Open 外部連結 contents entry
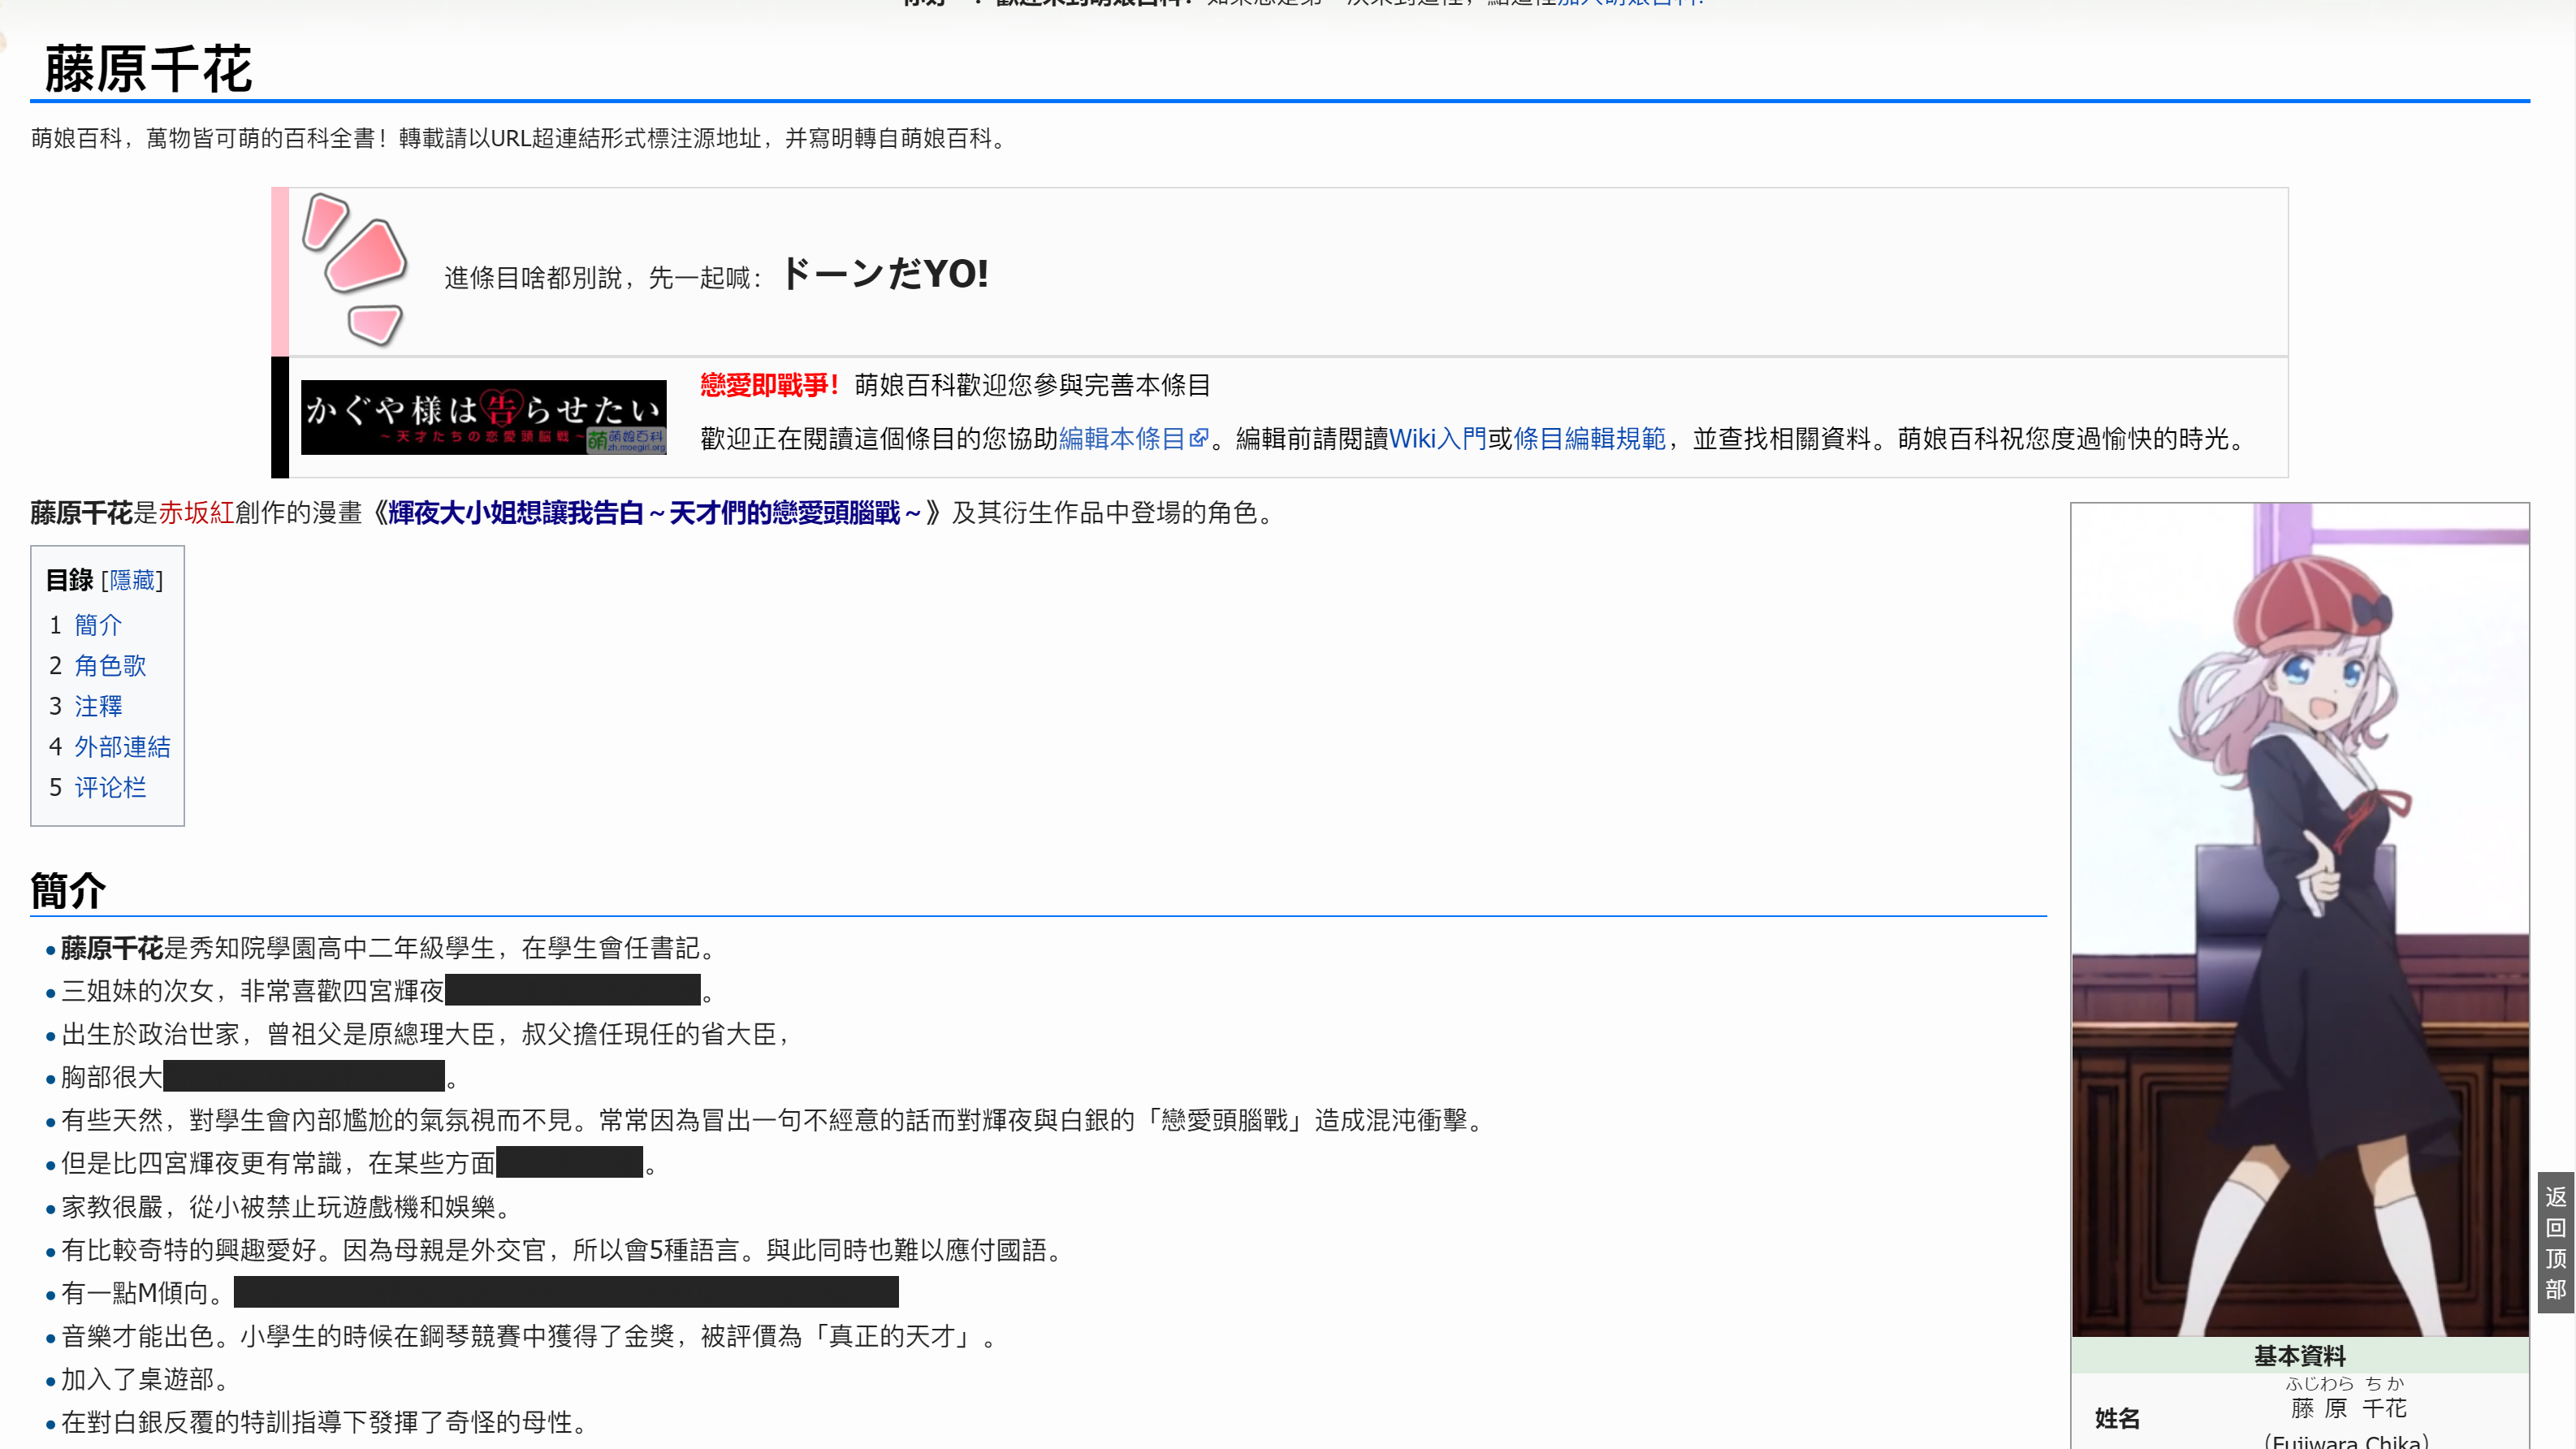The width and height of the screenshot is (2576, 1449). tap(122, 747)
